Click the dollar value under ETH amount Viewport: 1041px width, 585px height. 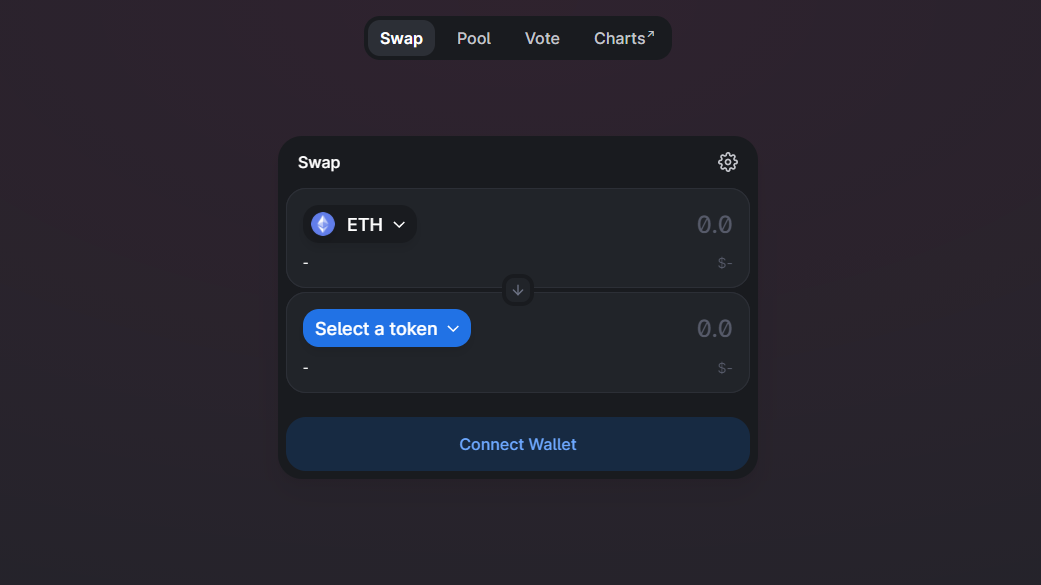click(725, 263)
